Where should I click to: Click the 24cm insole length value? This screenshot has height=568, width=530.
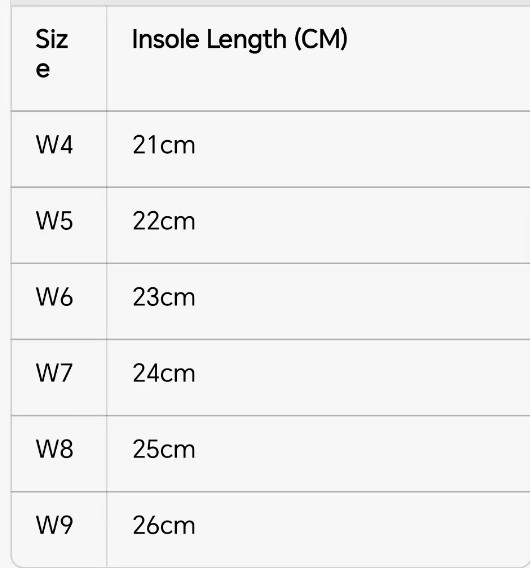coord(164,373)
